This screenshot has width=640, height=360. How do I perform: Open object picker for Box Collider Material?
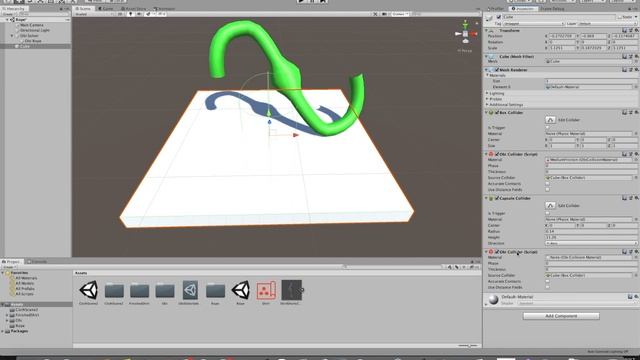click(x=636, y=134)
